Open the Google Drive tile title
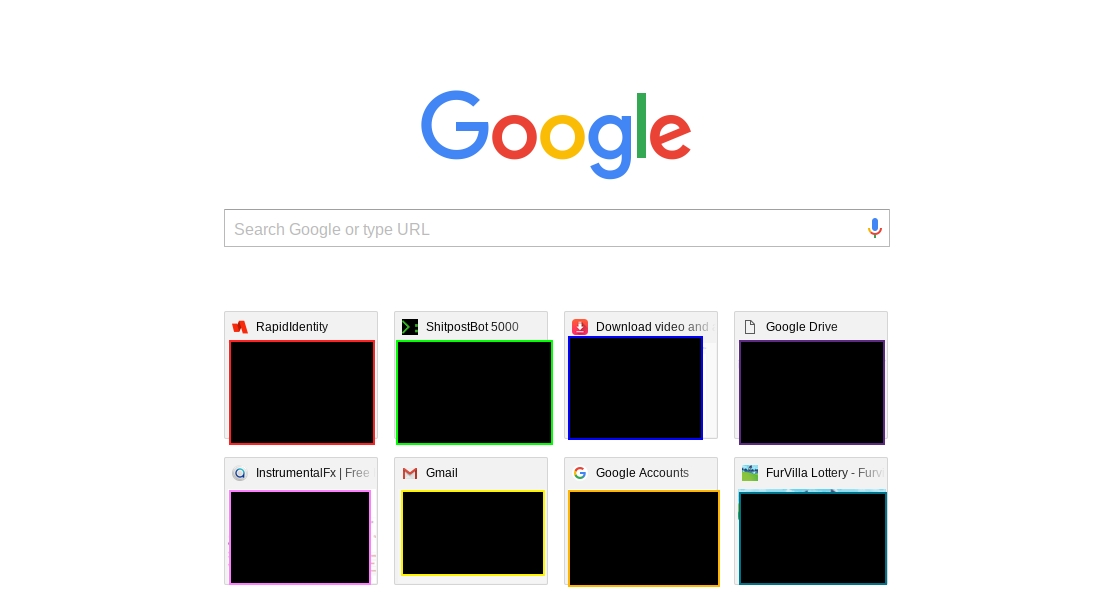This screenshot has height=612, width=1098. (x=801, y=327)
